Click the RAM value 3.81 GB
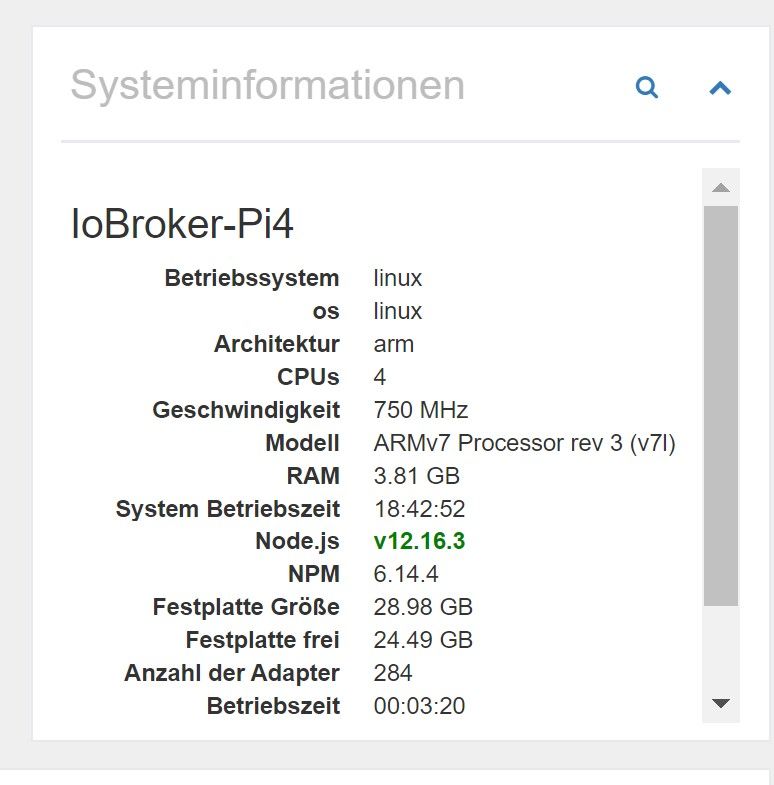The height and width of the screenshot is (785, 774). 417,476
